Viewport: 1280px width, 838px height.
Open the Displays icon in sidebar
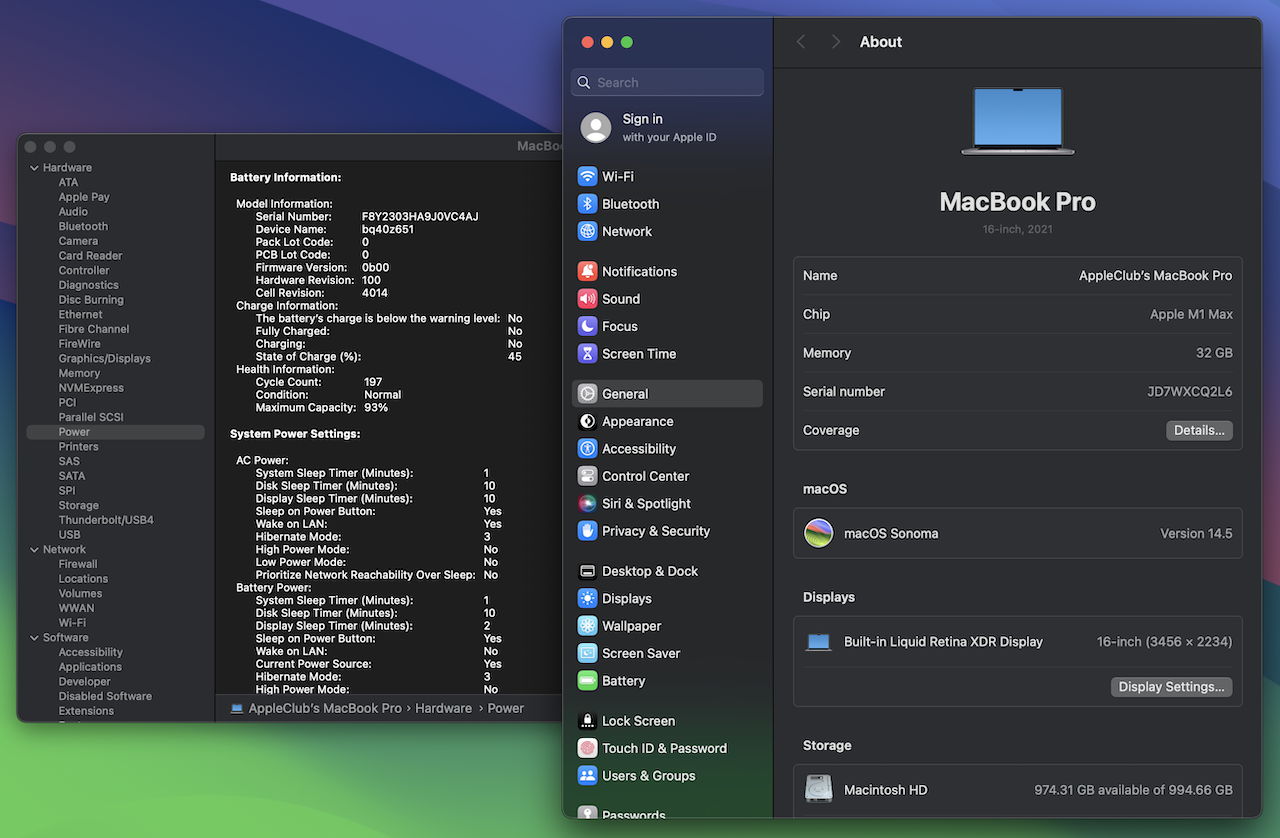tap(587, 599)
